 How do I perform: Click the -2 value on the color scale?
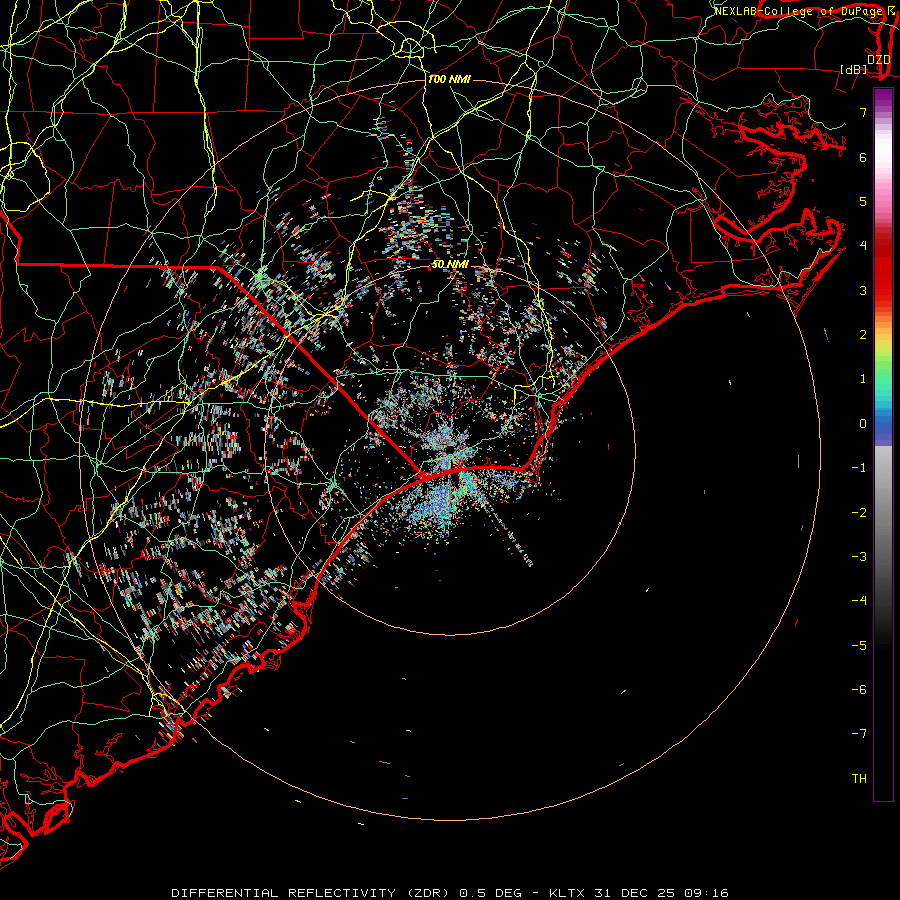click(x=859, y=513)
